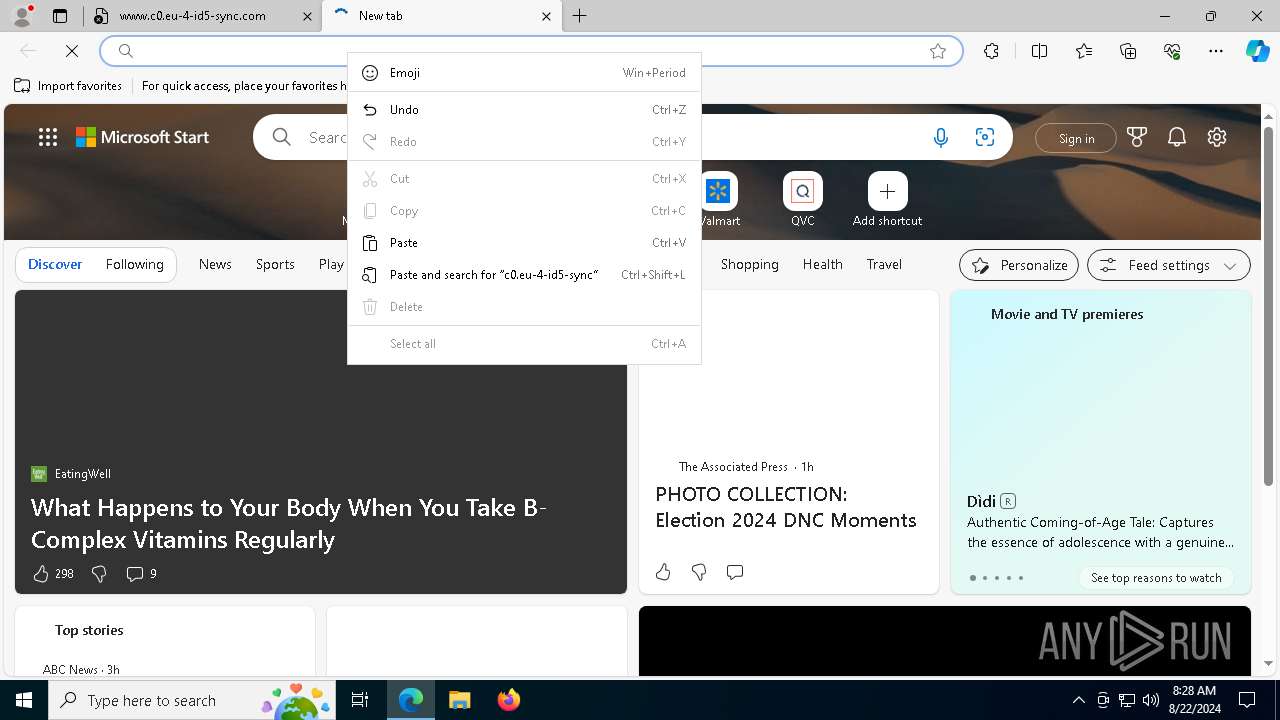Screen dimensions: 1280x720
Task: Open PHOTO COLLECTION Election 2024 DNC Moments
Action: (x=786, y=507)
